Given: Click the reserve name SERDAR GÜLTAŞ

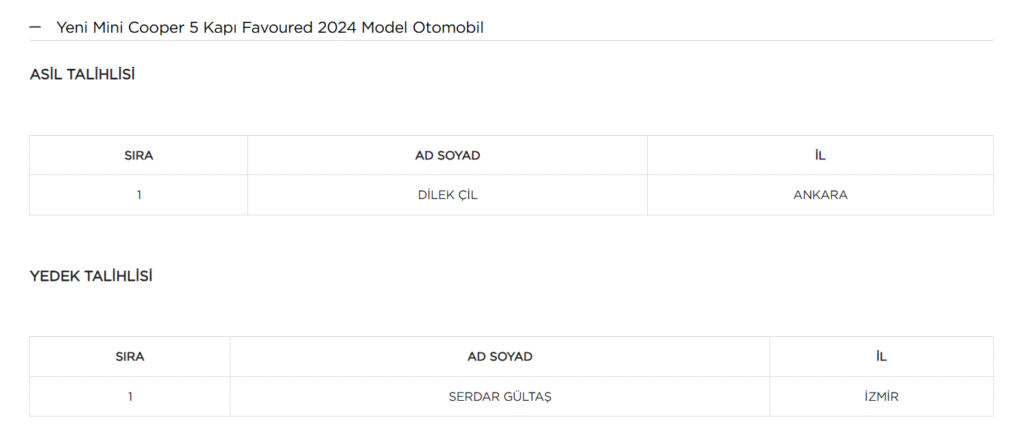Looking at the screenshot, I should pyautogui.click(x=500, y=397).
